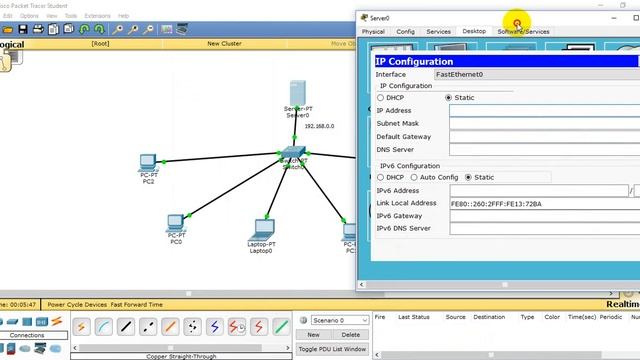Enable DHCP under IPv6 Configuration

(380, 178)
